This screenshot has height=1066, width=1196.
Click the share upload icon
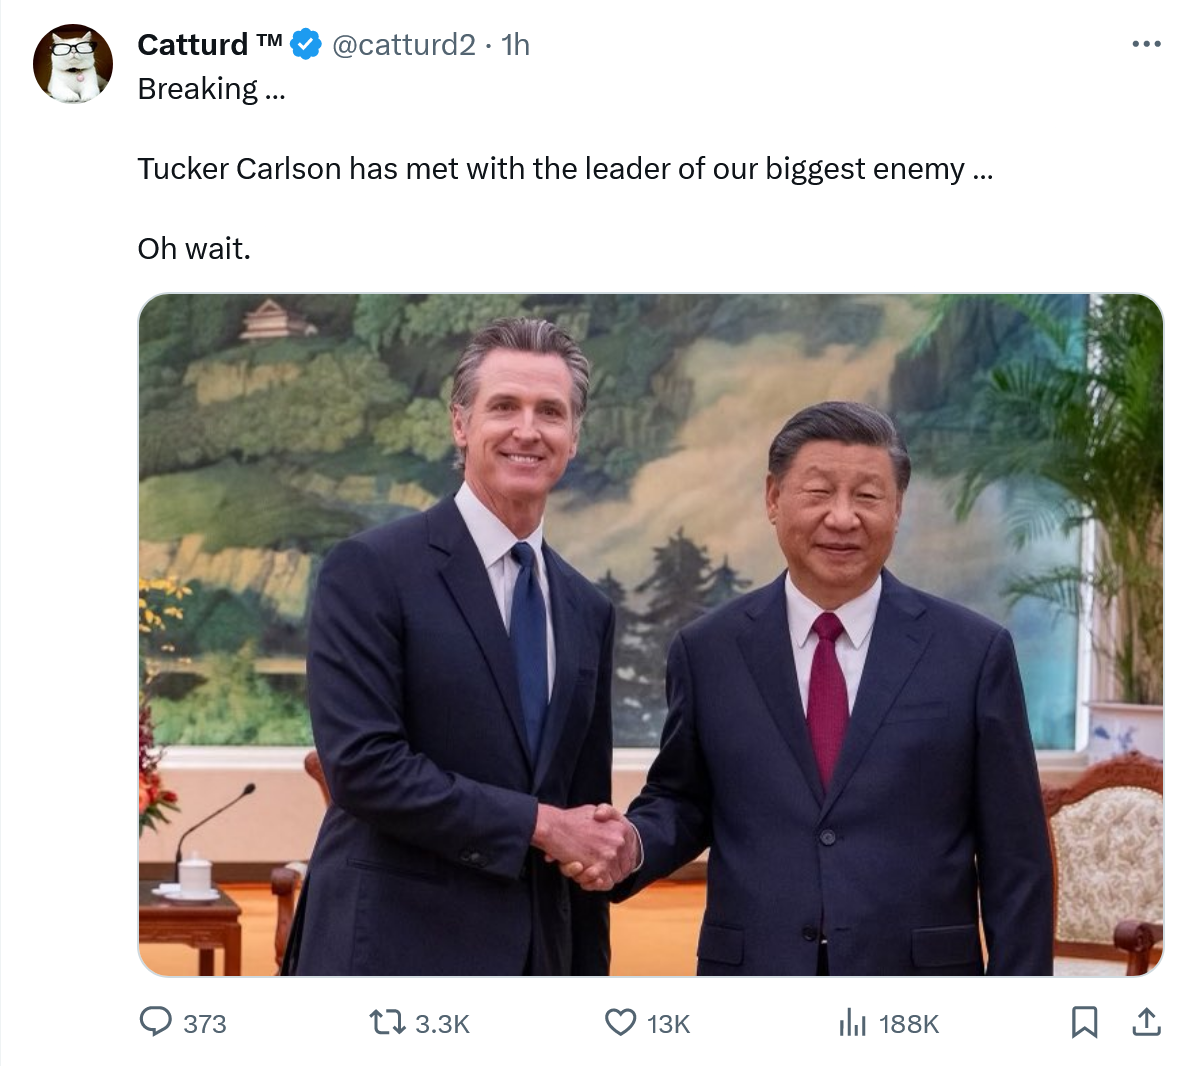[x=1146, y=1022]
